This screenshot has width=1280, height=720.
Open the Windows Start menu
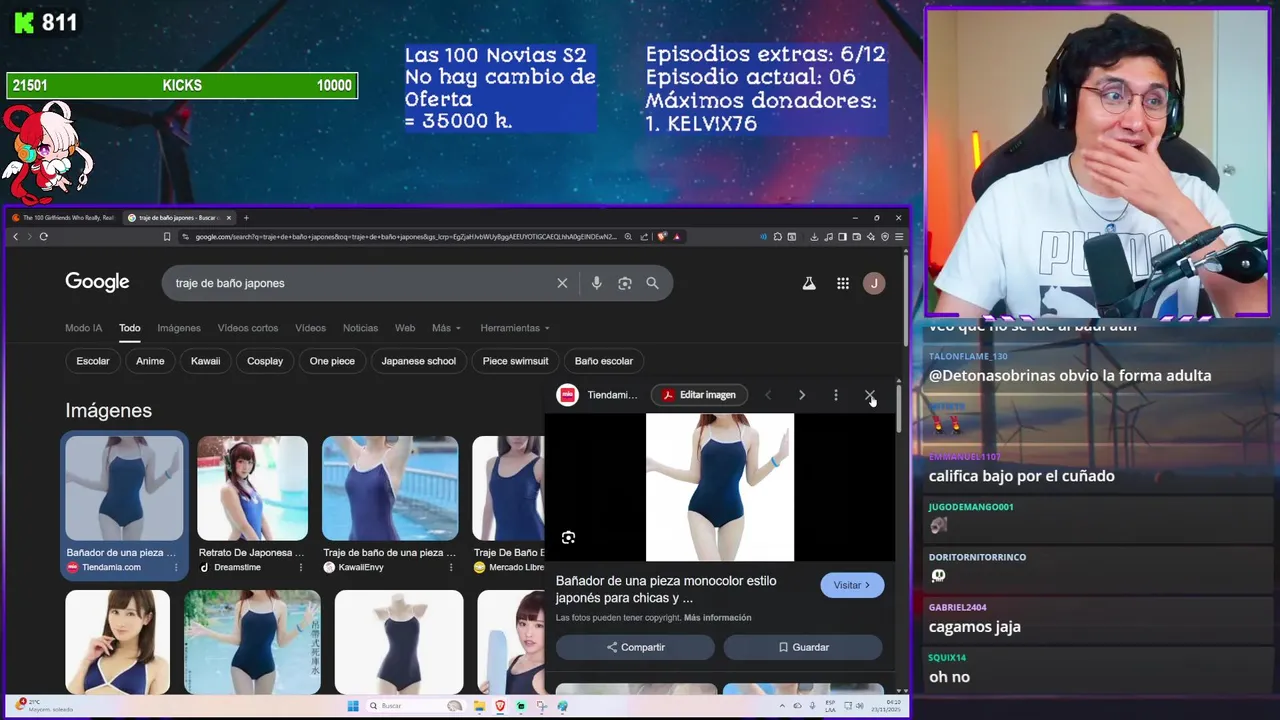click(353, 706)
